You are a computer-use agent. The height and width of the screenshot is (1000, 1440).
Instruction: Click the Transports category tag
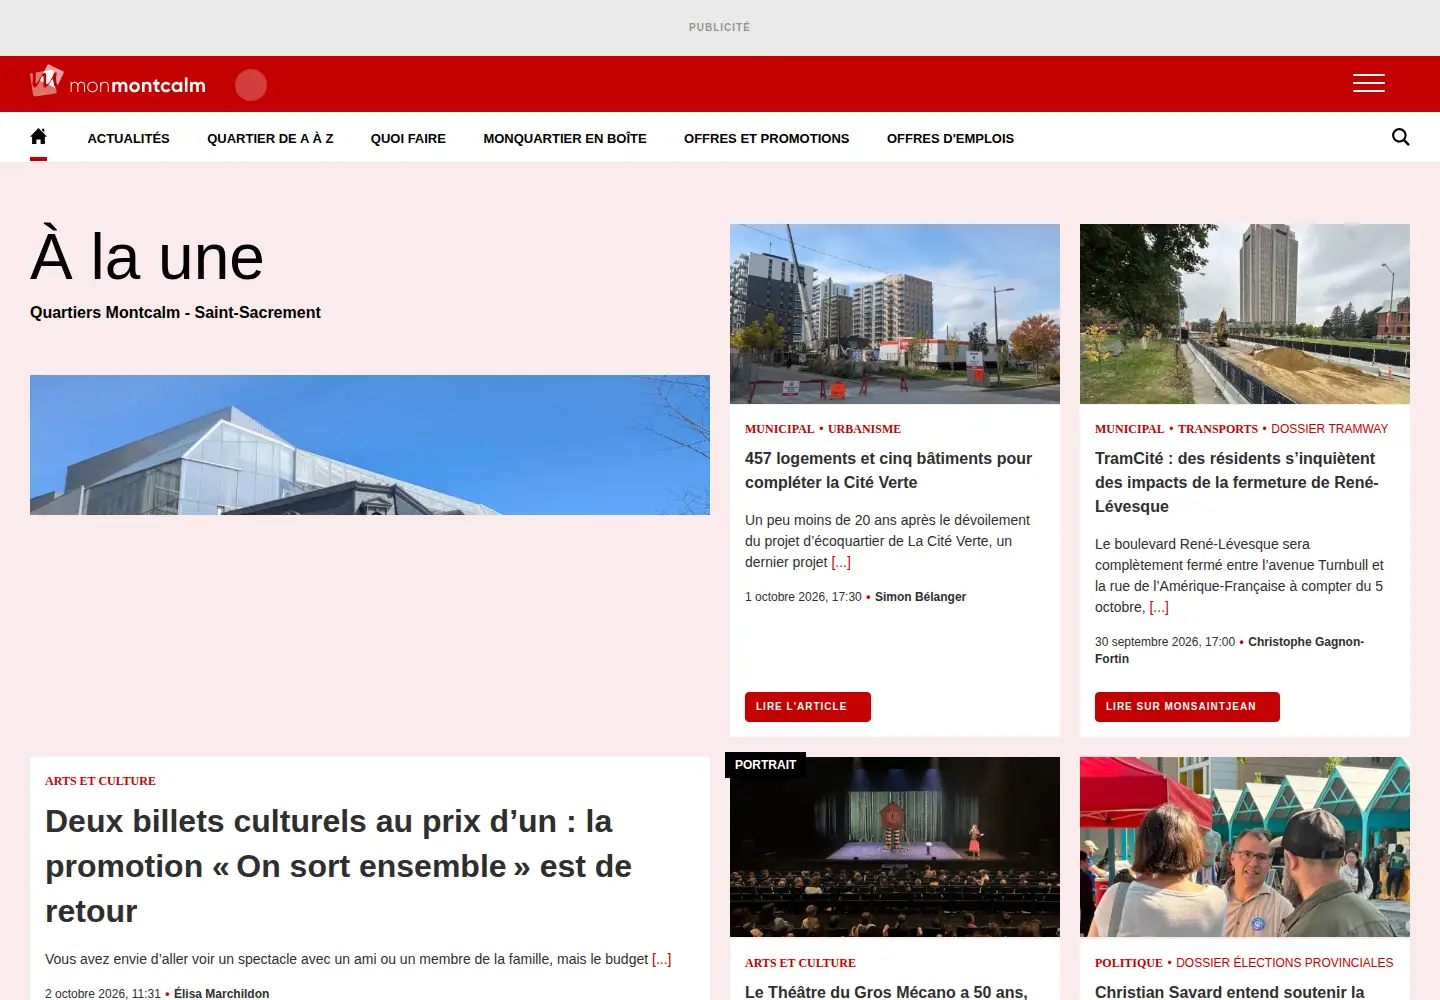pos(1217,429)
